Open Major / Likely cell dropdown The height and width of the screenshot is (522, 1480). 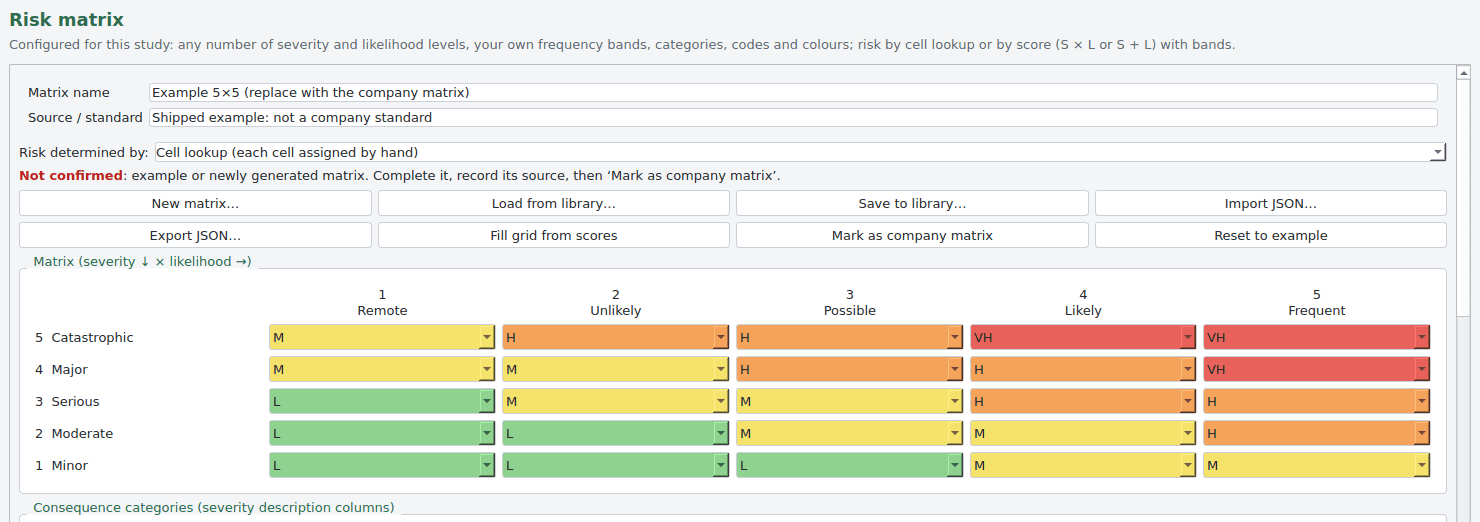click(x=1083, y=369)
